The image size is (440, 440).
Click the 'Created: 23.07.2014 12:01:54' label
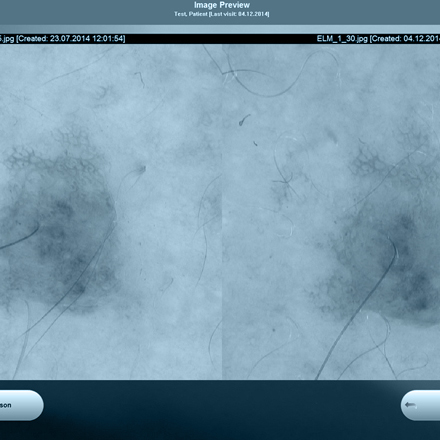(71, 39)
